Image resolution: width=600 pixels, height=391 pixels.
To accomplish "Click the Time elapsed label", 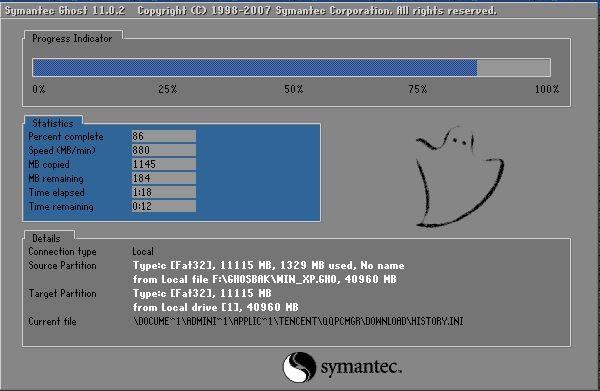I will pyautogui.click(x=56, y=192).
